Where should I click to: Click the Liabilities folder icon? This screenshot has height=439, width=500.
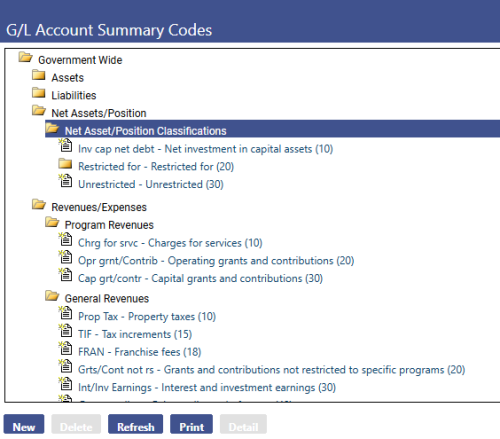coord(39,93)
